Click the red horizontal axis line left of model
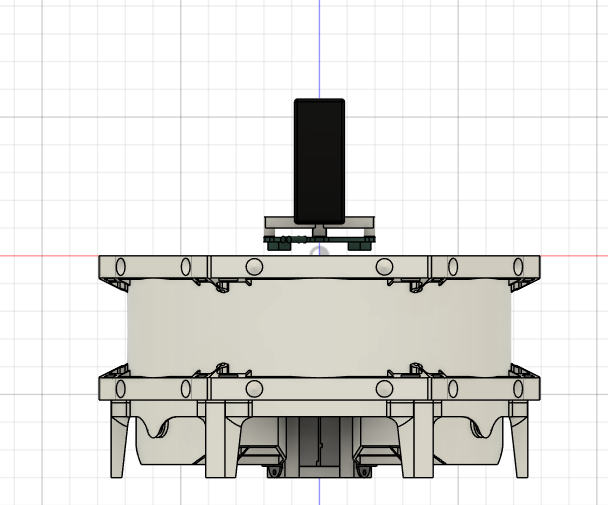This screenshot has width=608, height=505. 49,256
